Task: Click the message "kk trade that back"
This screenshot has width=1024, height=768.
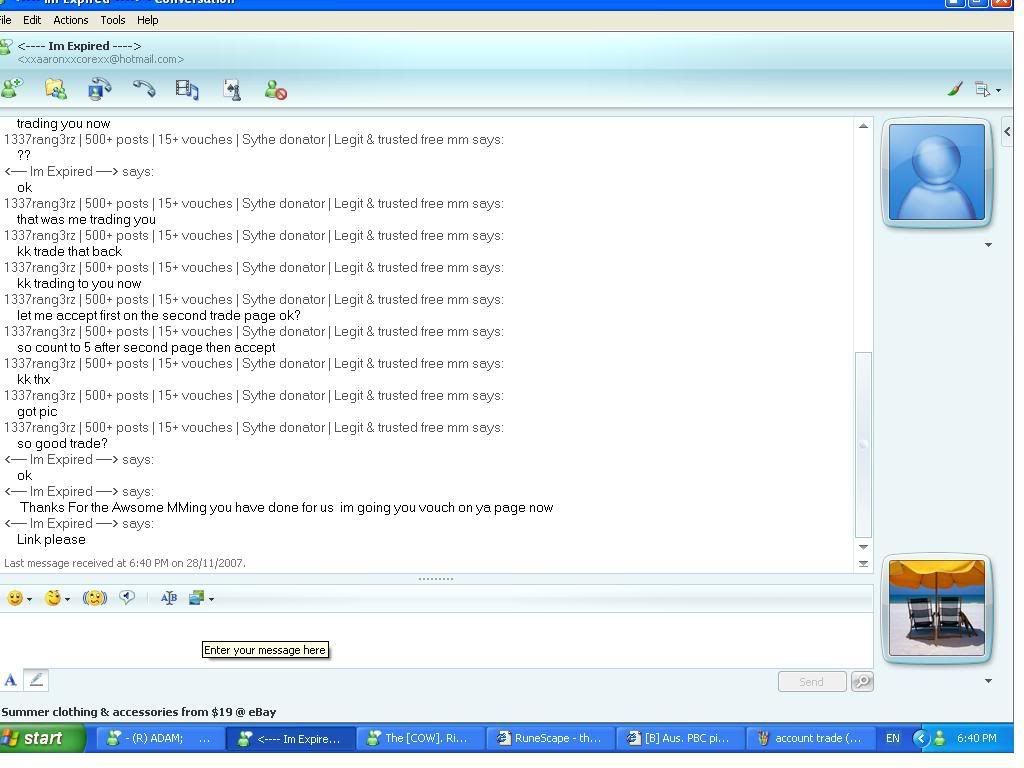Action: [x=69, y=251]
